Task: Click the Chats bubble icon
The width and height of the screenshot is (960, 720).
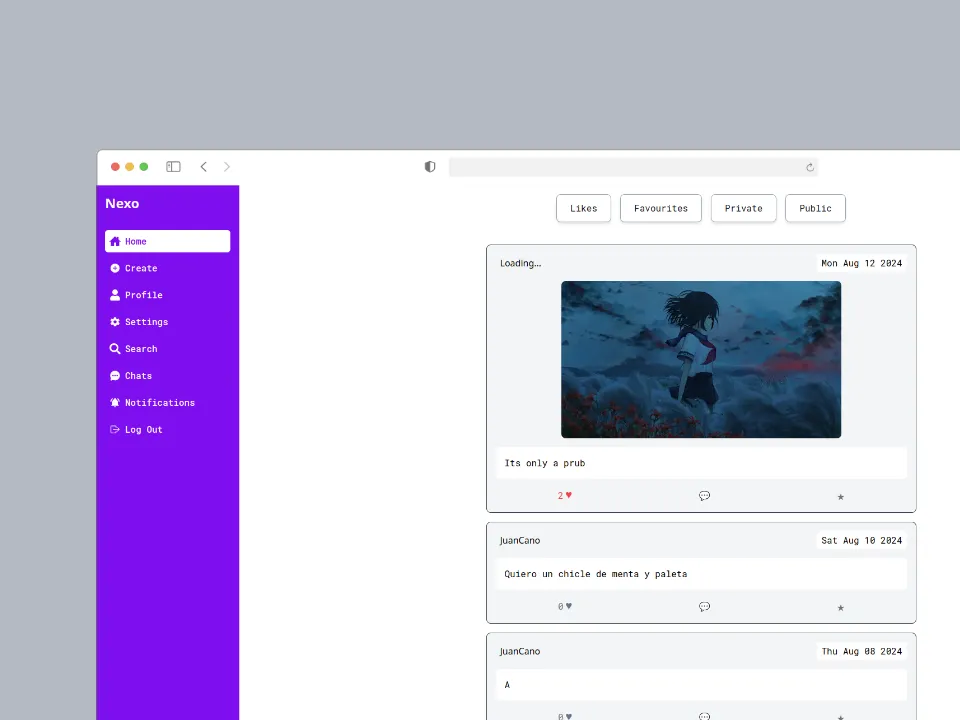Action: [x=115, y=376]
